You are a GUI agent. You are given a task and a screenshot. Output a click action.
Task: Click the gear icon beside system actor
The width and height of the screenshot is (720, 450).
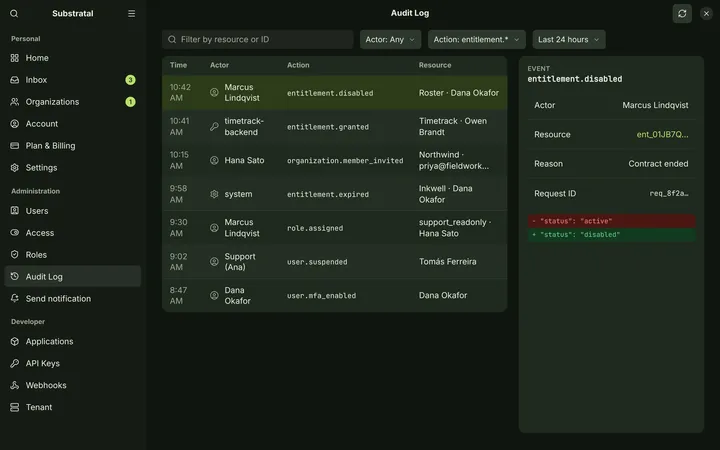coord(214,194)
